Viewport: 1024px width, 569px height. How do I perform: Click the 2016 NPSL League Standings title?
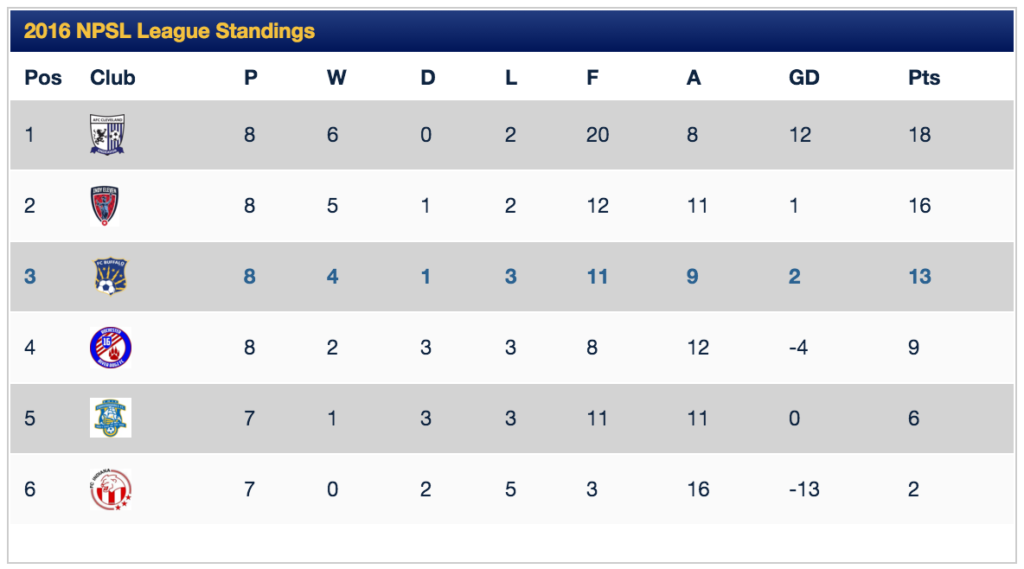(169, 31)
